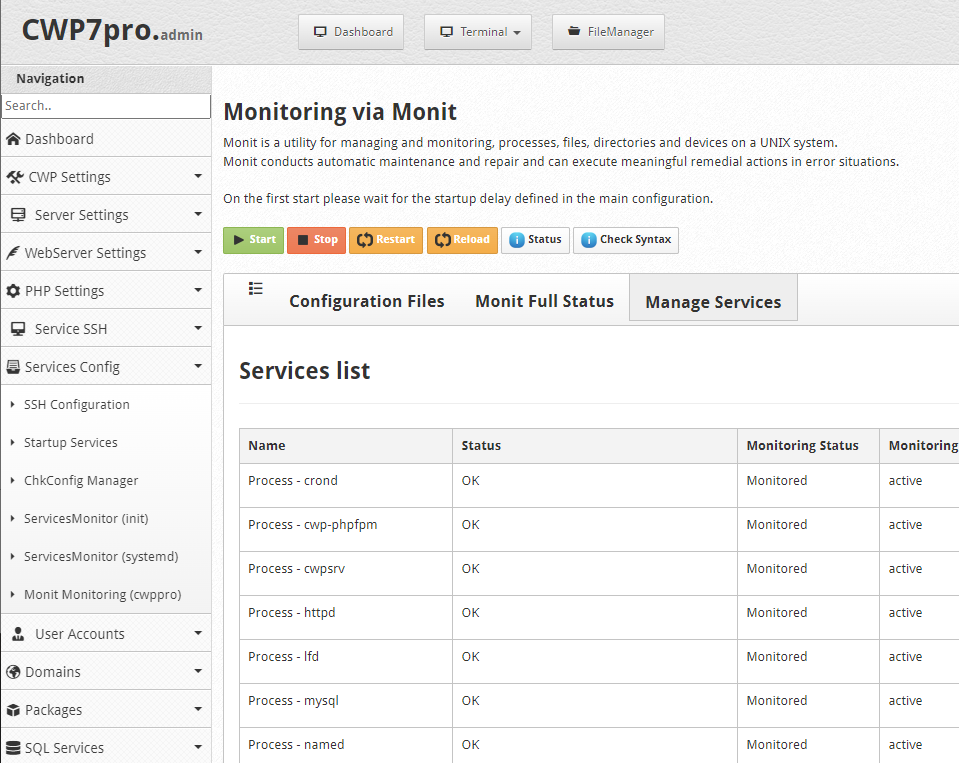Screen dimensions: 959x763
Task: Run the Check Syntax button
Action: (x=625, y=240)
